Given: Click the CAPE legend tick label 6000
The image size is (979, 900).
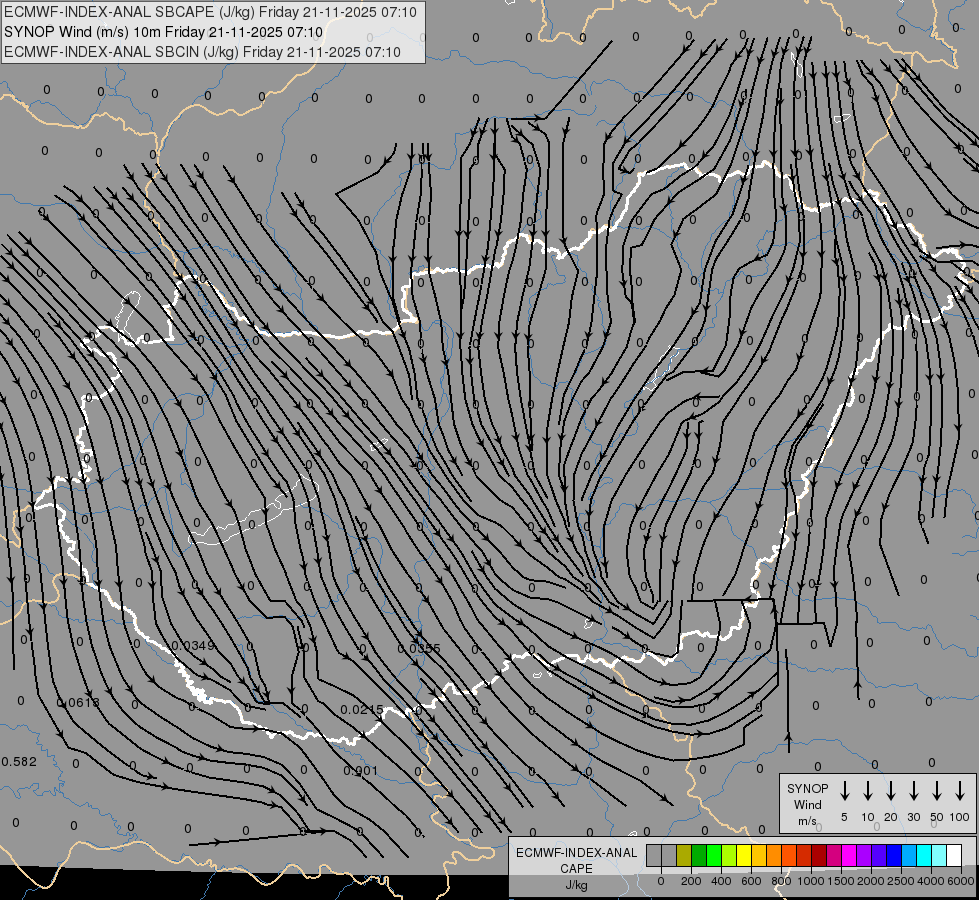Looking at the screenshot, I should pyautogui.click(x=961, y=881).
